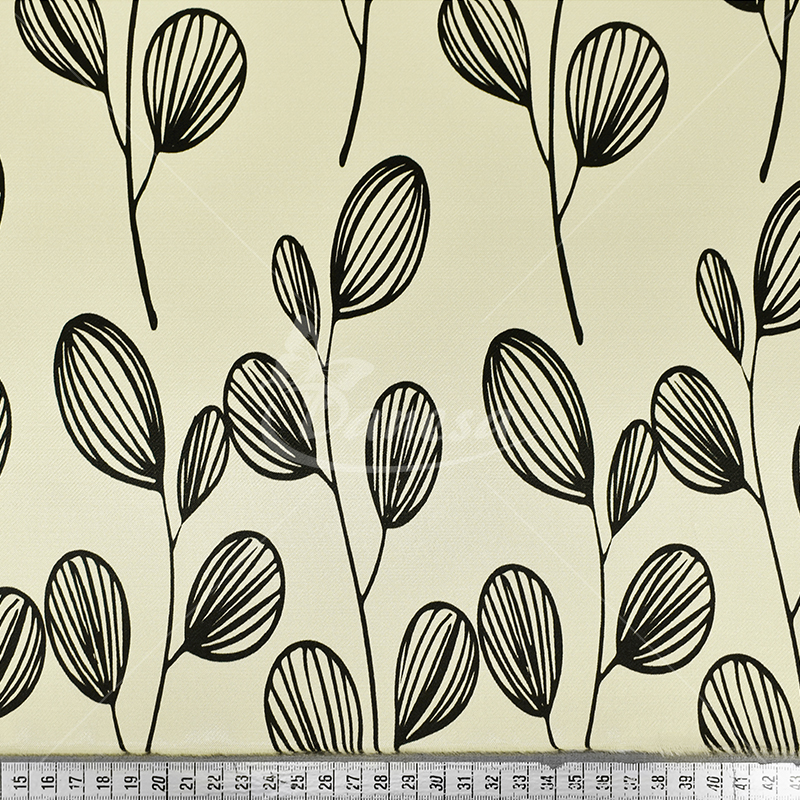Click the number 15 on the measuring tape

pyautogui.click(x=20, y=782)
